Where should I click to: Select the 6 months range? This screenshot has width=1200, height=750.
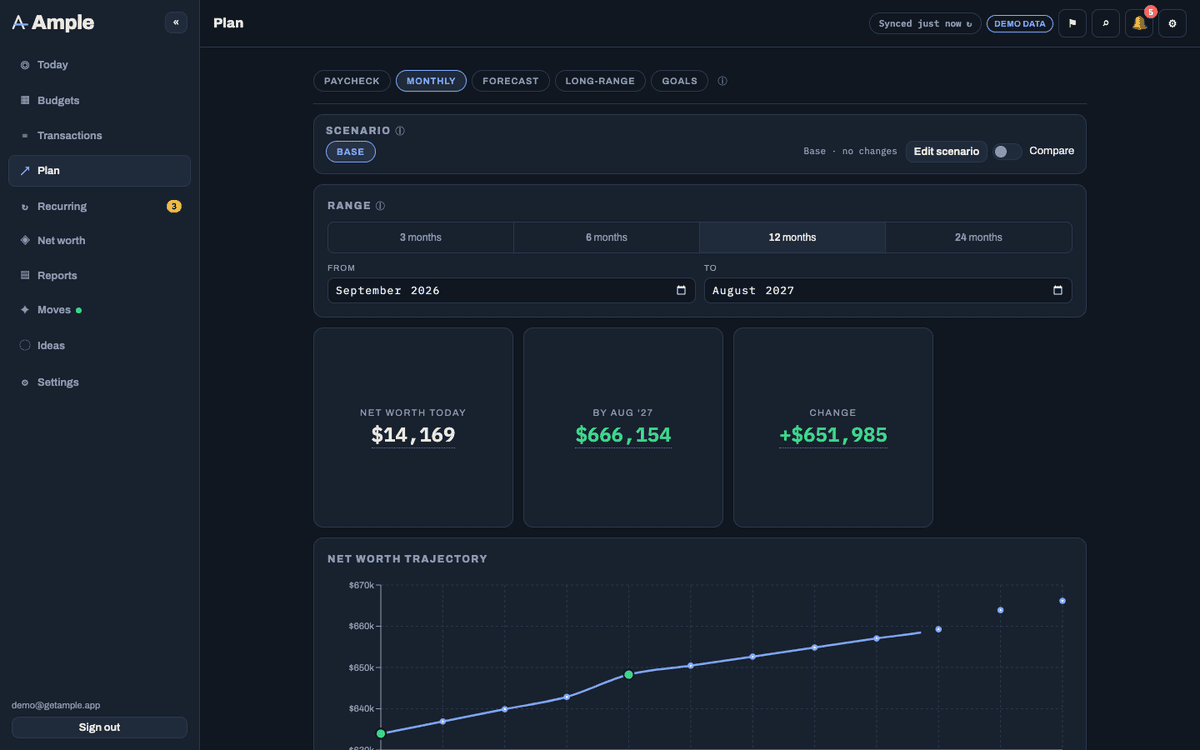[607, 237]
